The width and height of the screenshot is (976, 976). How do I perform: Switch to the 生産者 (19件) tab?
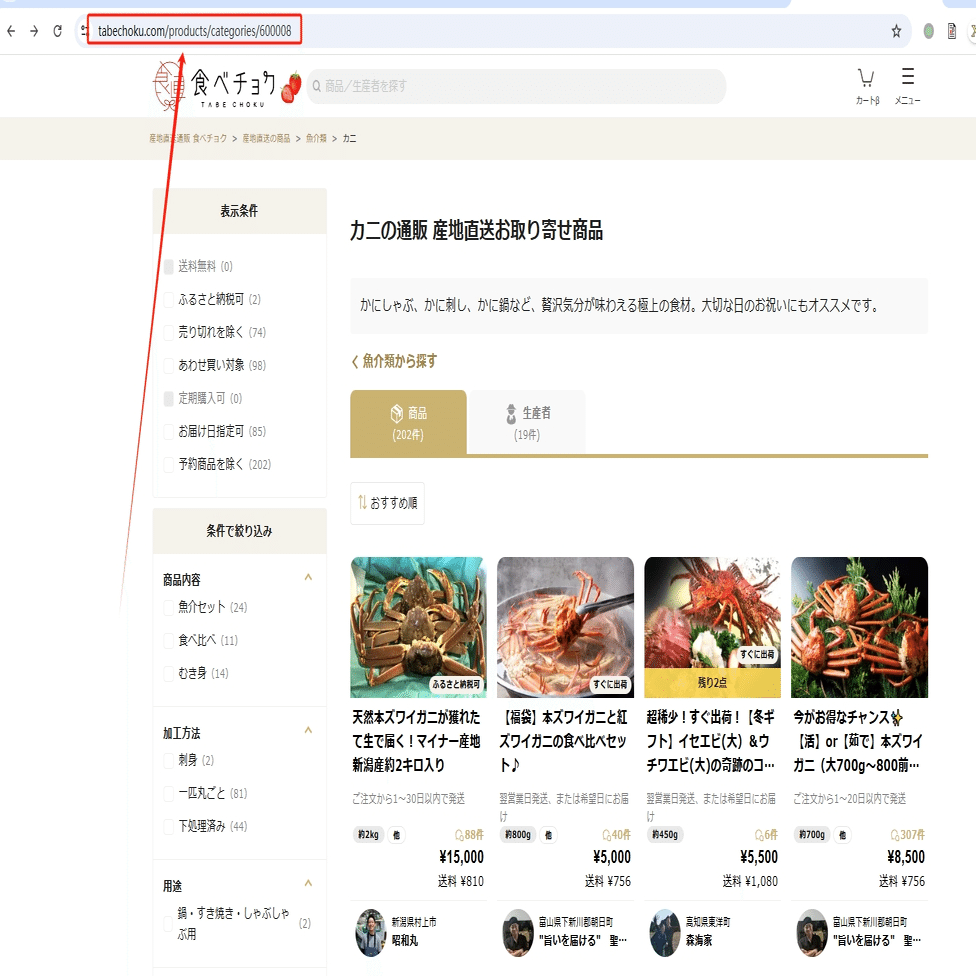(x=527, y=423)
